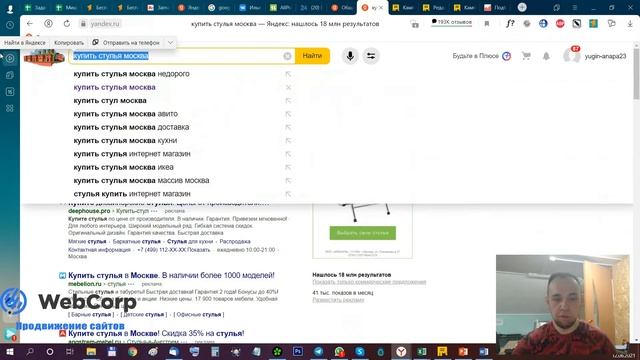Open Скидка 35% на стулья ad link
The width and height of the screenshot is (640, 360).
point(156,333)
